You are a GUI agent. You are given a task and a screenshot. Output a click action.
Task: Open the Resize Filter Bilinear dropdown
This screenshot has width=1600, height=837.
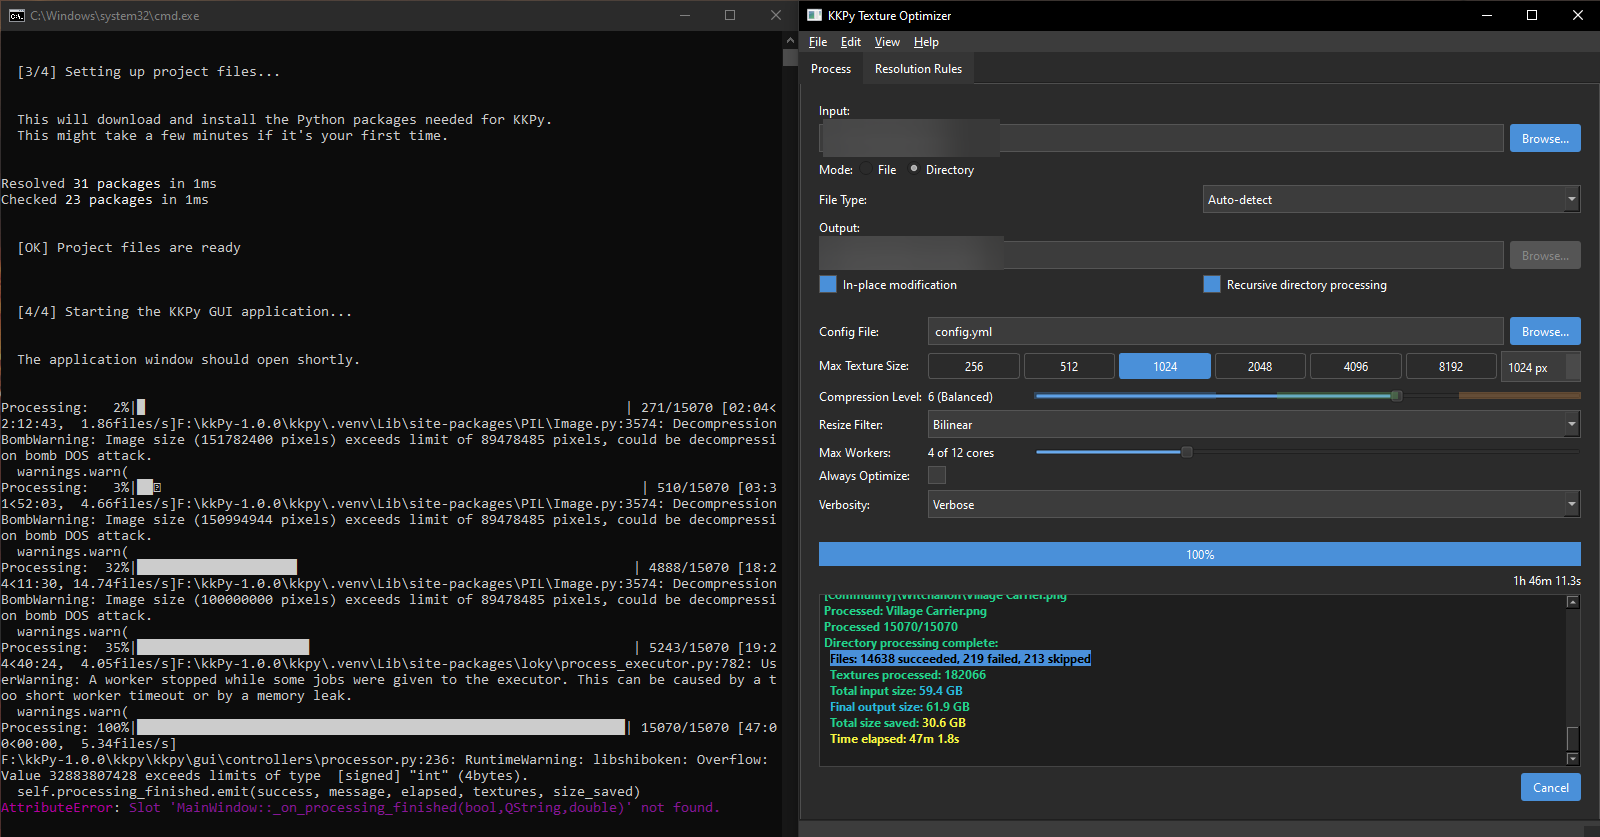1254,425
